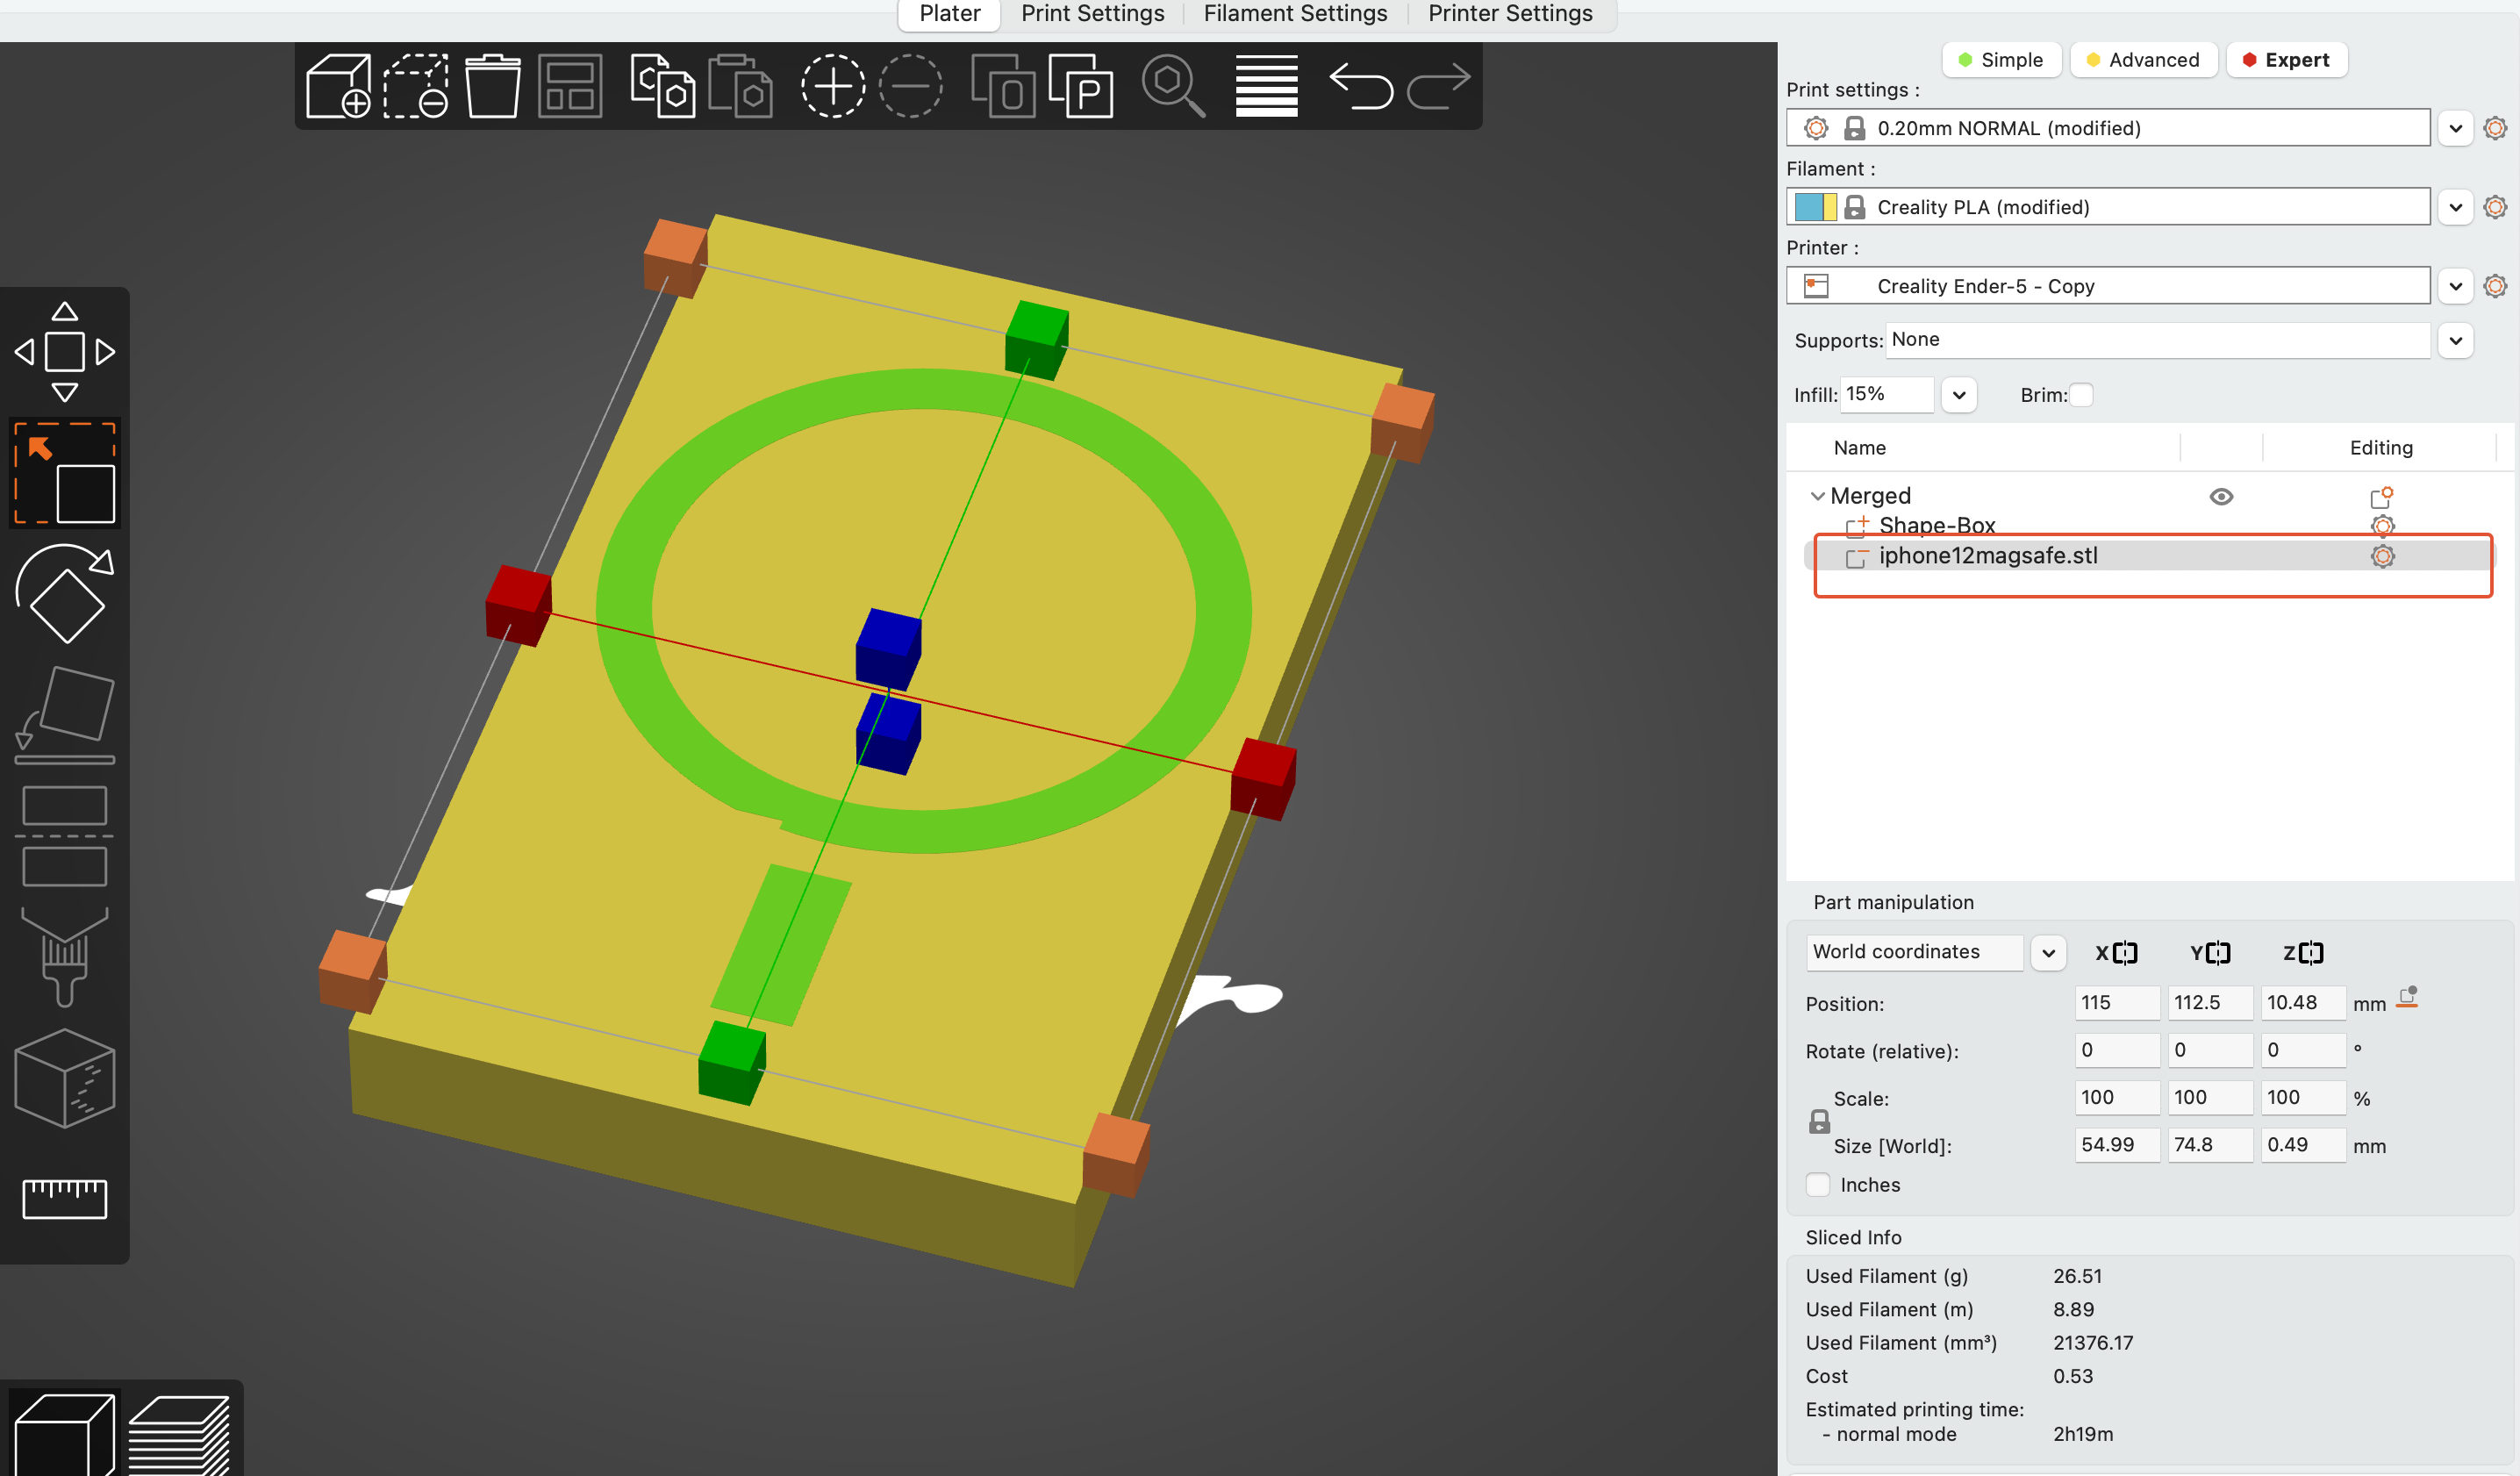Click the Delete all trash icon

coord(493,86)
